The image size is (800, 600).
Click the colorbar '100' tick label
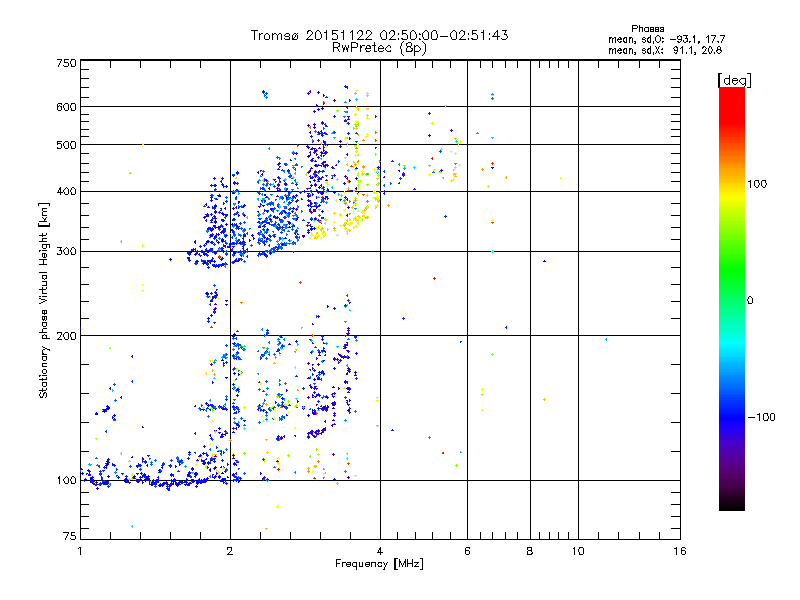tap(757, 184)
